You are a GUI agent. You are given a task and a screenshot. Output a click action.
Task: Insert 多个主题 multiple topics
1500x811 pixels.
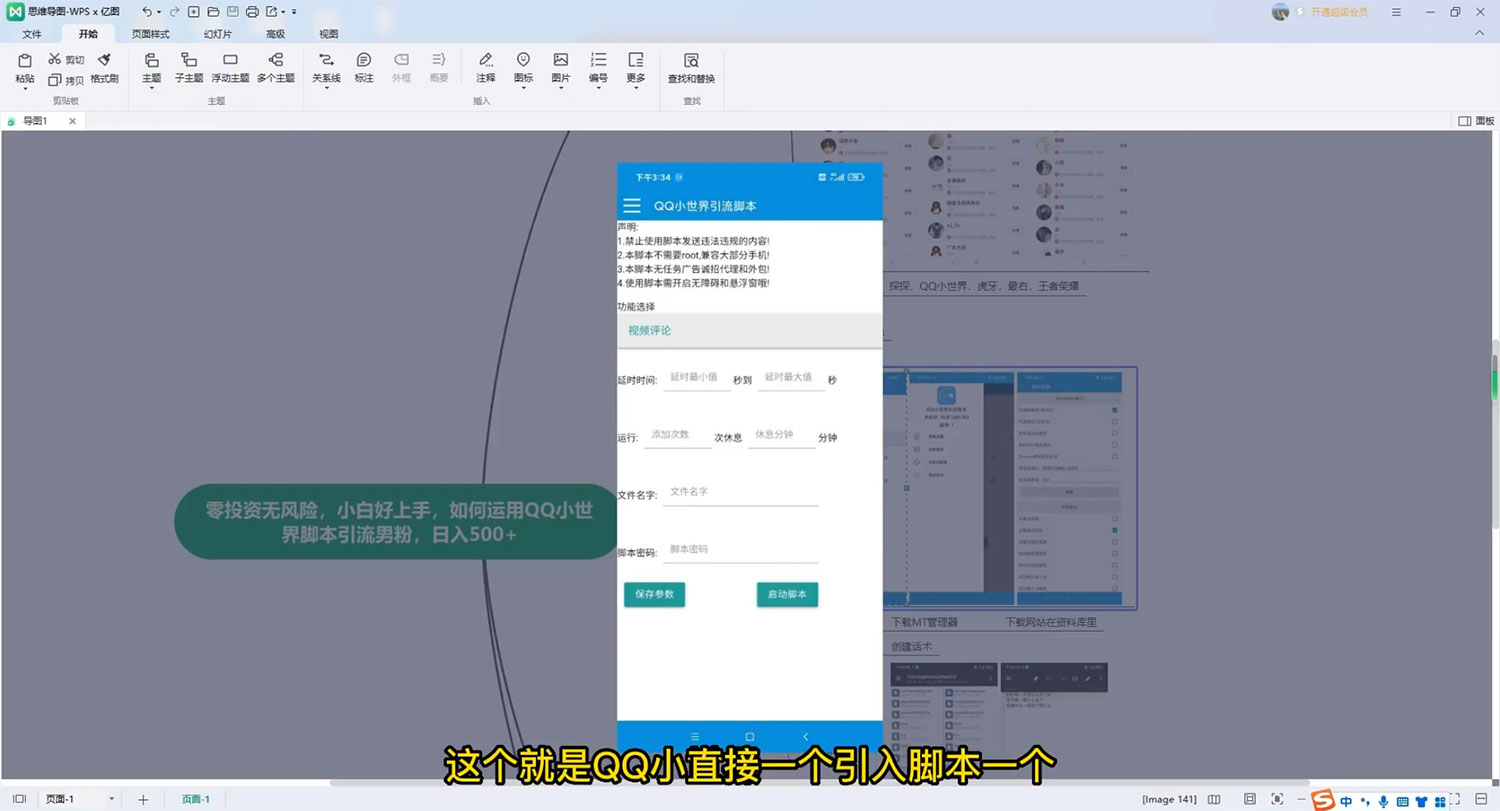[276, 68]
